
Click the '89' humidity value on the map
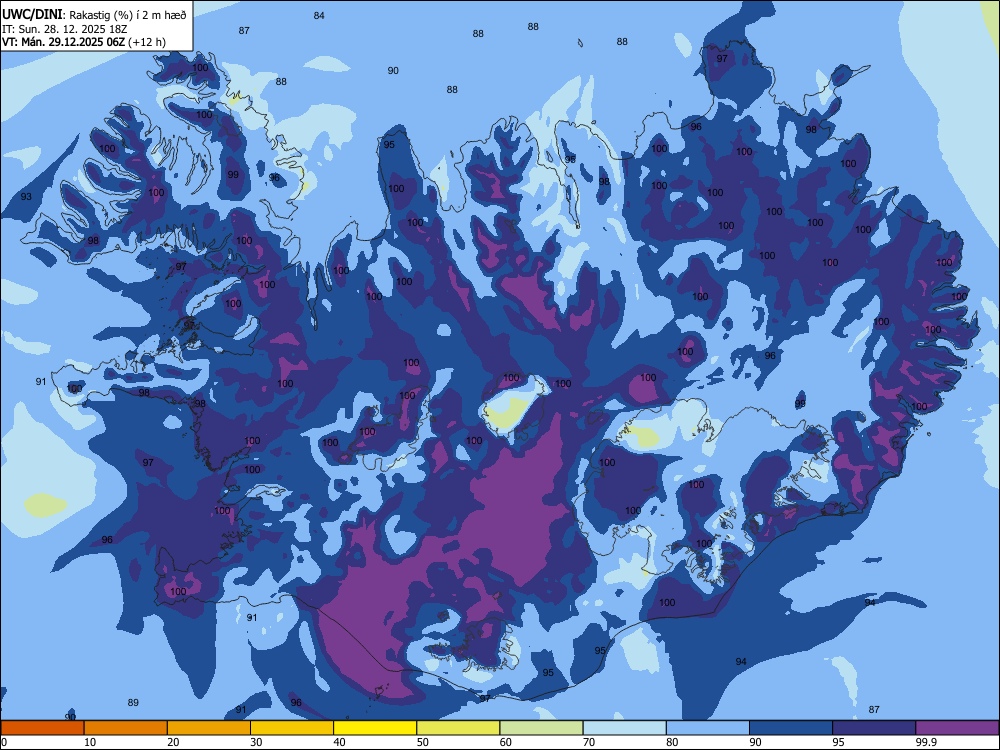click(x=133, y=703)
